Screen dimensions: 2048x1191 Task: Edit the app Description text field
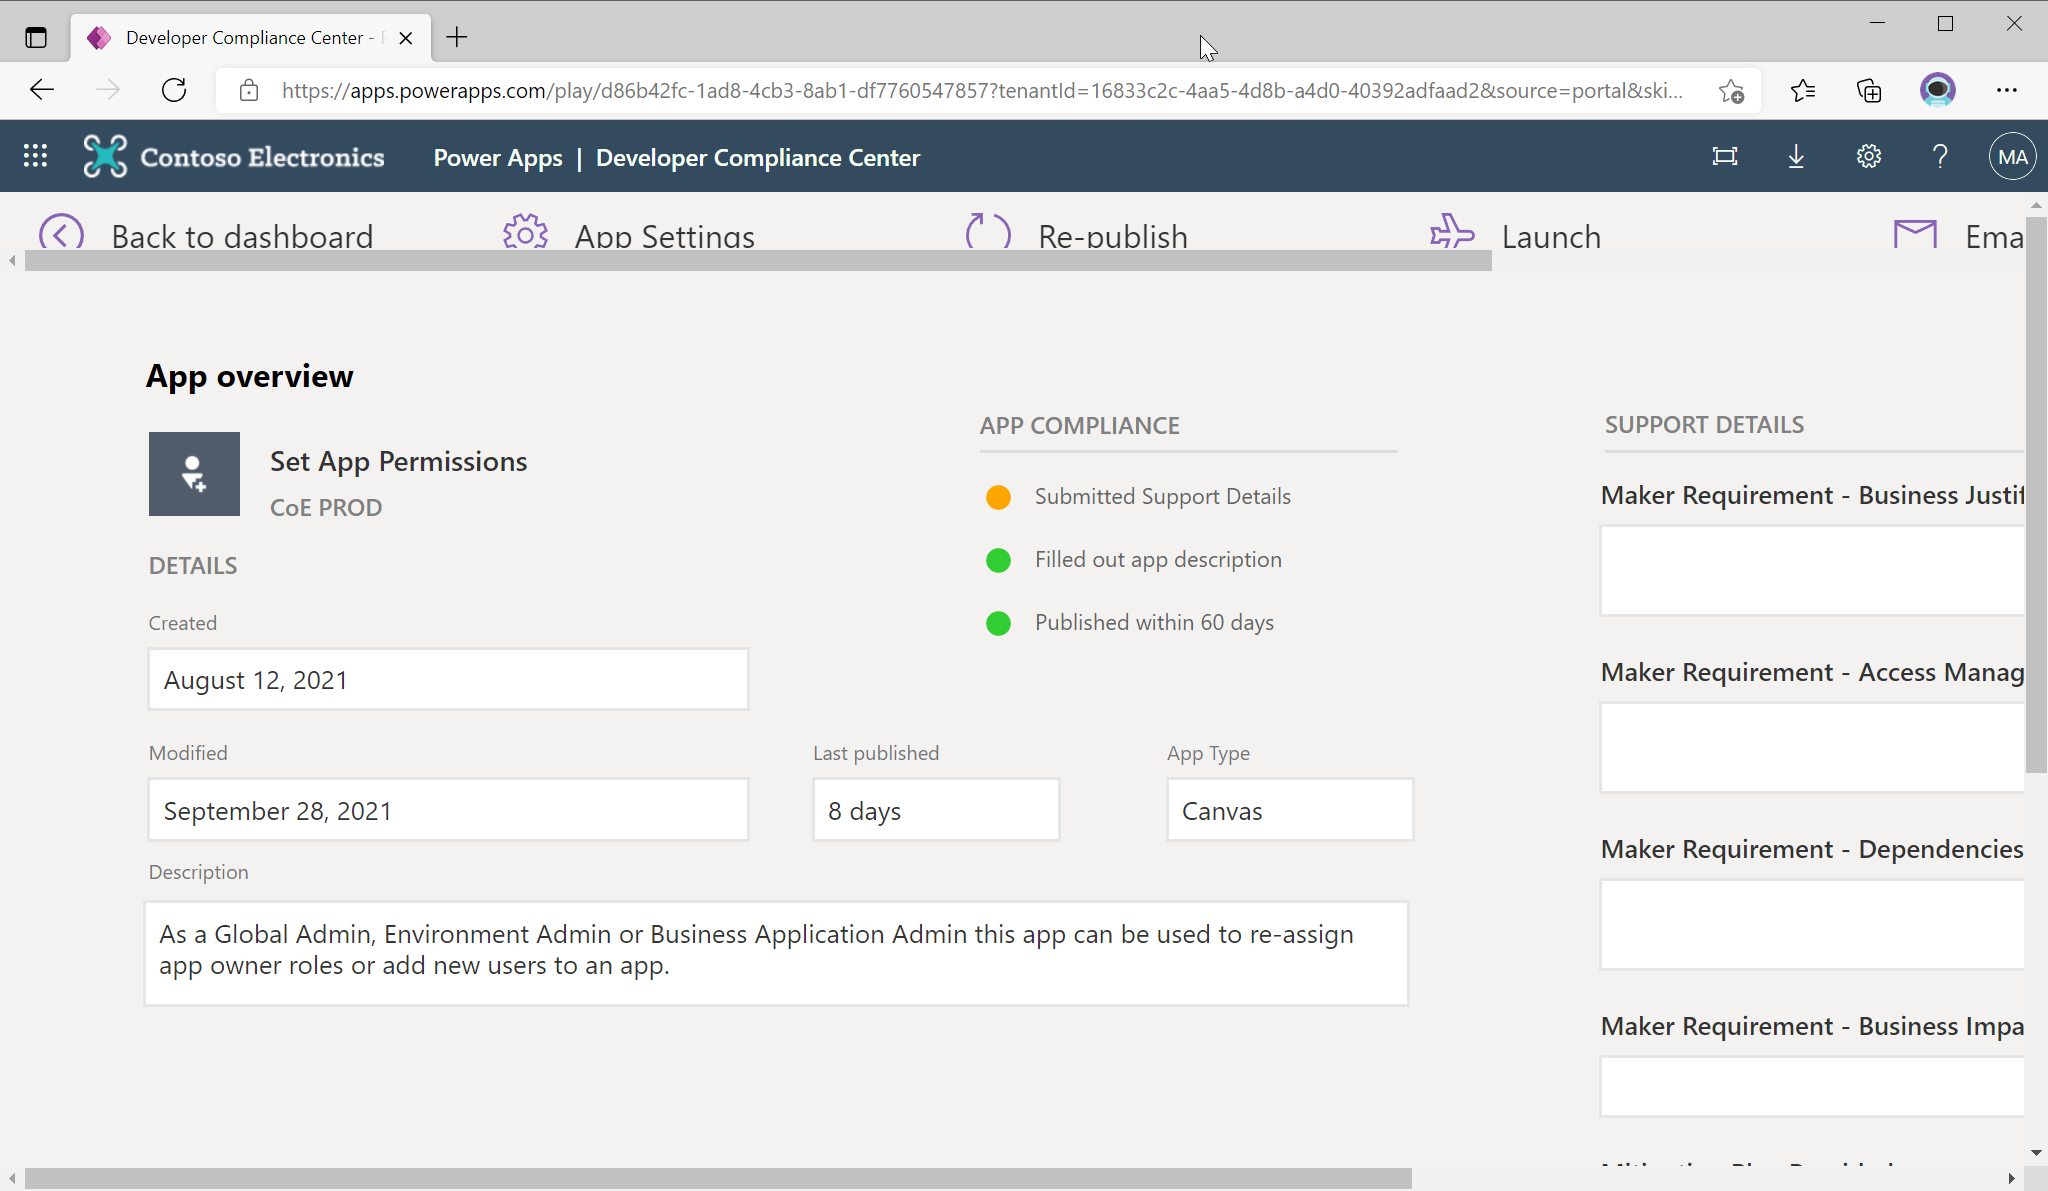click(x=777, y=950)
